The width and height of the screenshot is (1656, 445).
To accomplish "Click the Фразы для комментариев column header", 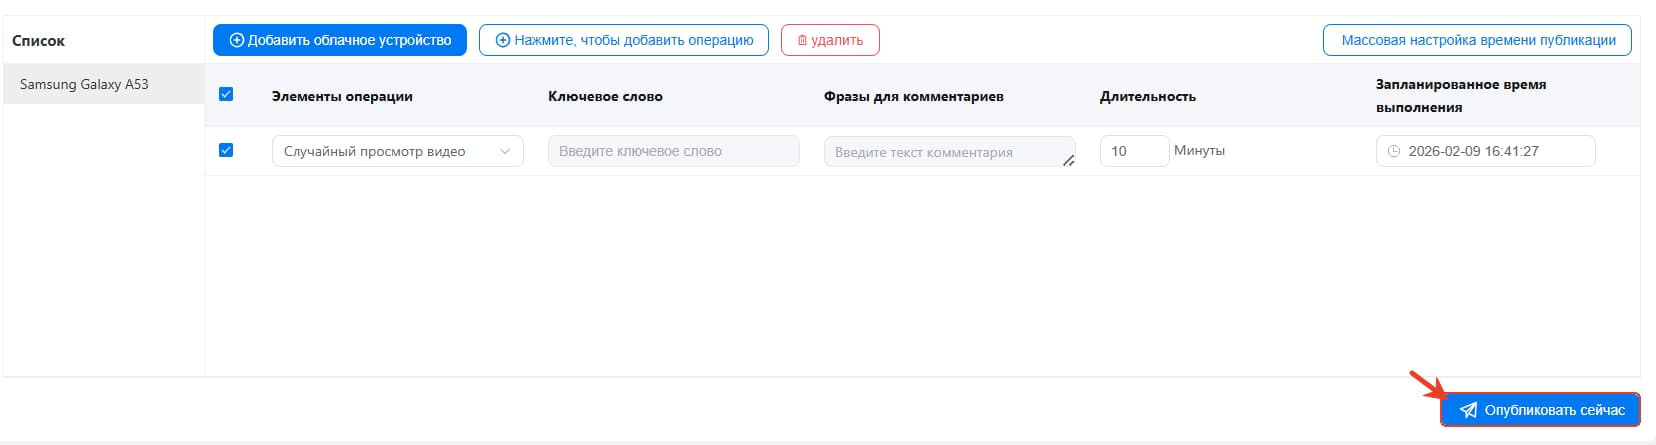I will [x=914, y=96].
